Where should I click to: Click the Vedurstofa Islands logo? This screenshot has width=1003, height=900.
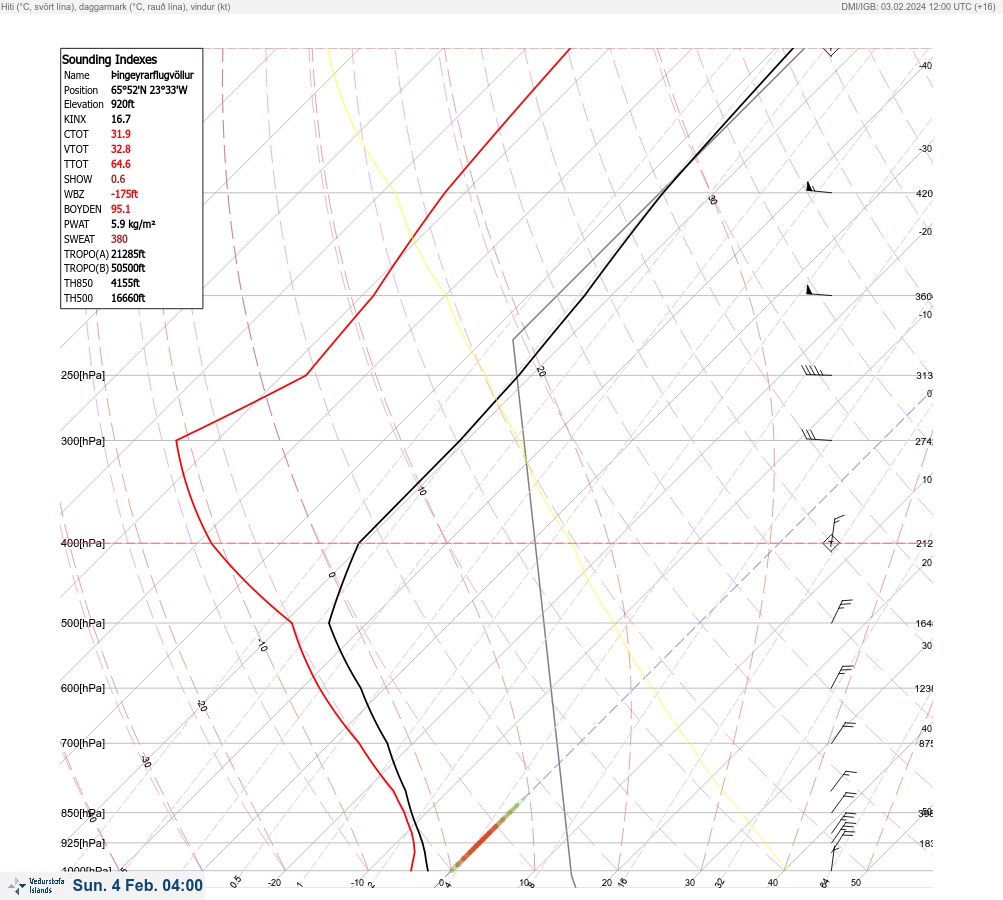coord(36,886)
